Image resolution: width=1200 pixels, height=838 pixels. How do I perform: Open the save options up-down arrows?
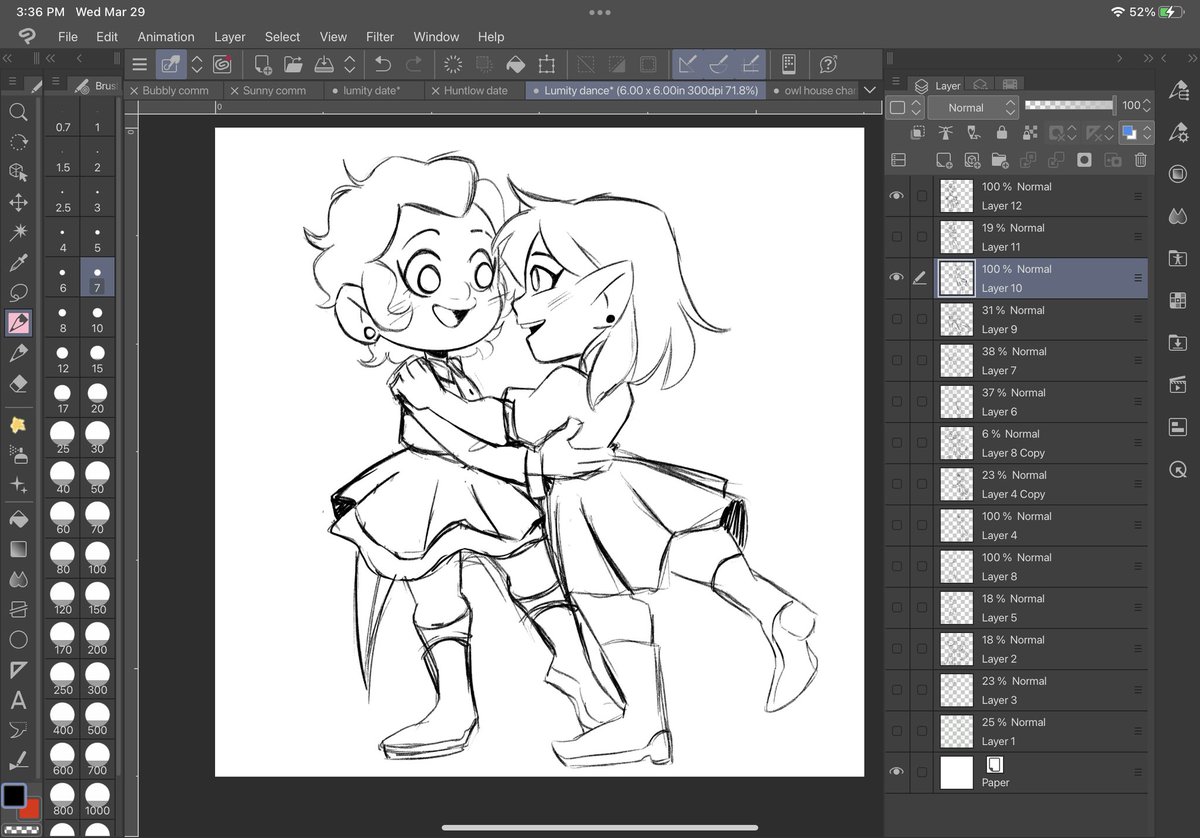350,65
